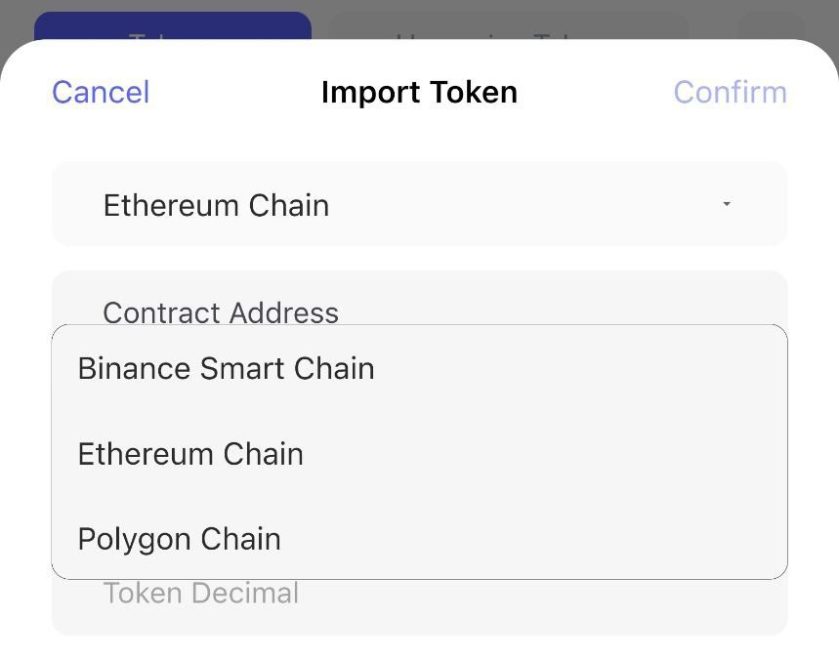The image size is (839, 660).
Task: Open the Ethereum Chain network selector
Action: (216, 205)
